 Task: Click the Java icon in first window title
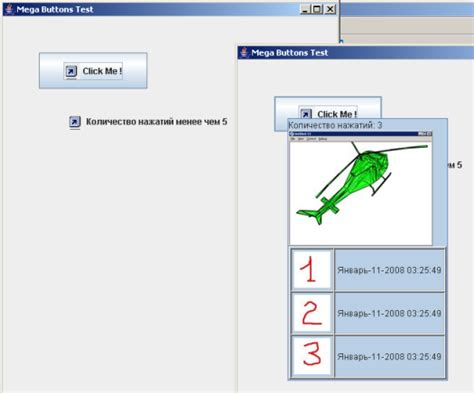(x=9, y=9)
